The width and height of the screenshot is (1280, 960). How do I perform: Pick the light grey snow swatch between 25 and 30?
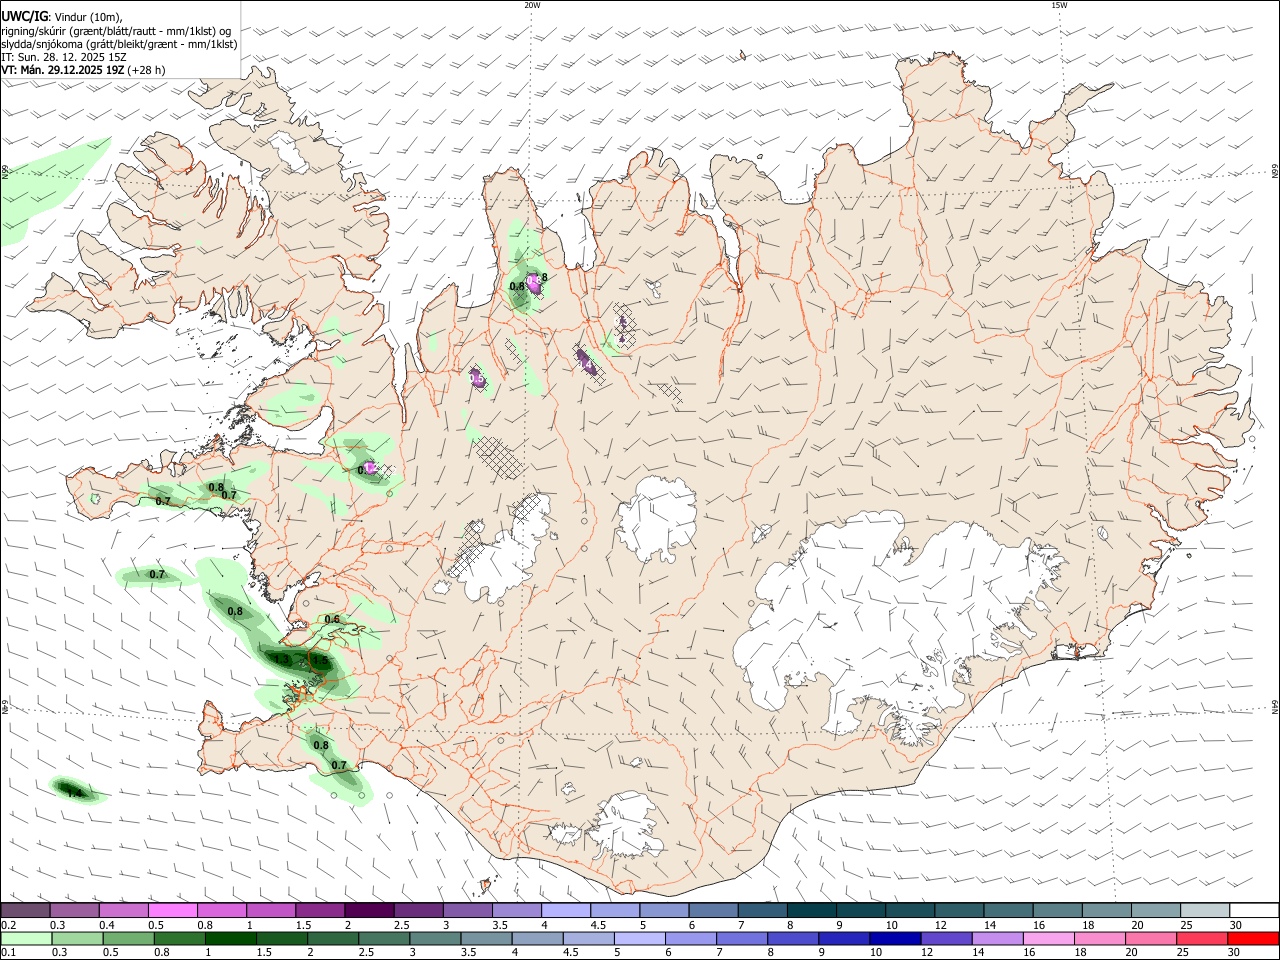1204,910
